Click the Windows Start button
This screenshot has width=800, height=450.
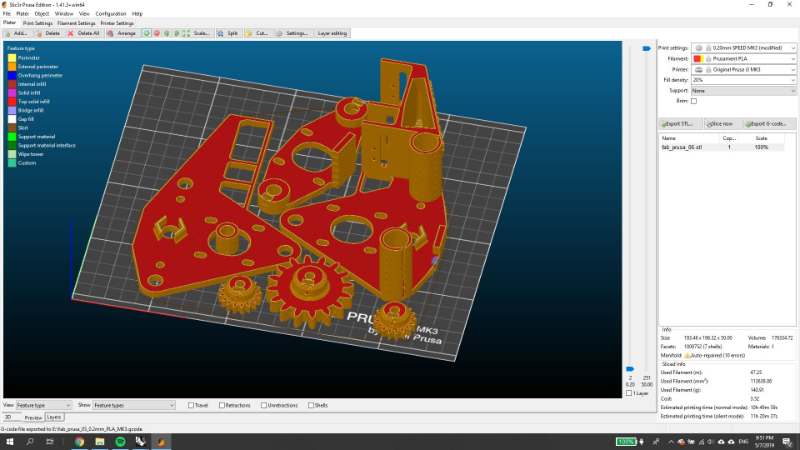pos(10,442)
